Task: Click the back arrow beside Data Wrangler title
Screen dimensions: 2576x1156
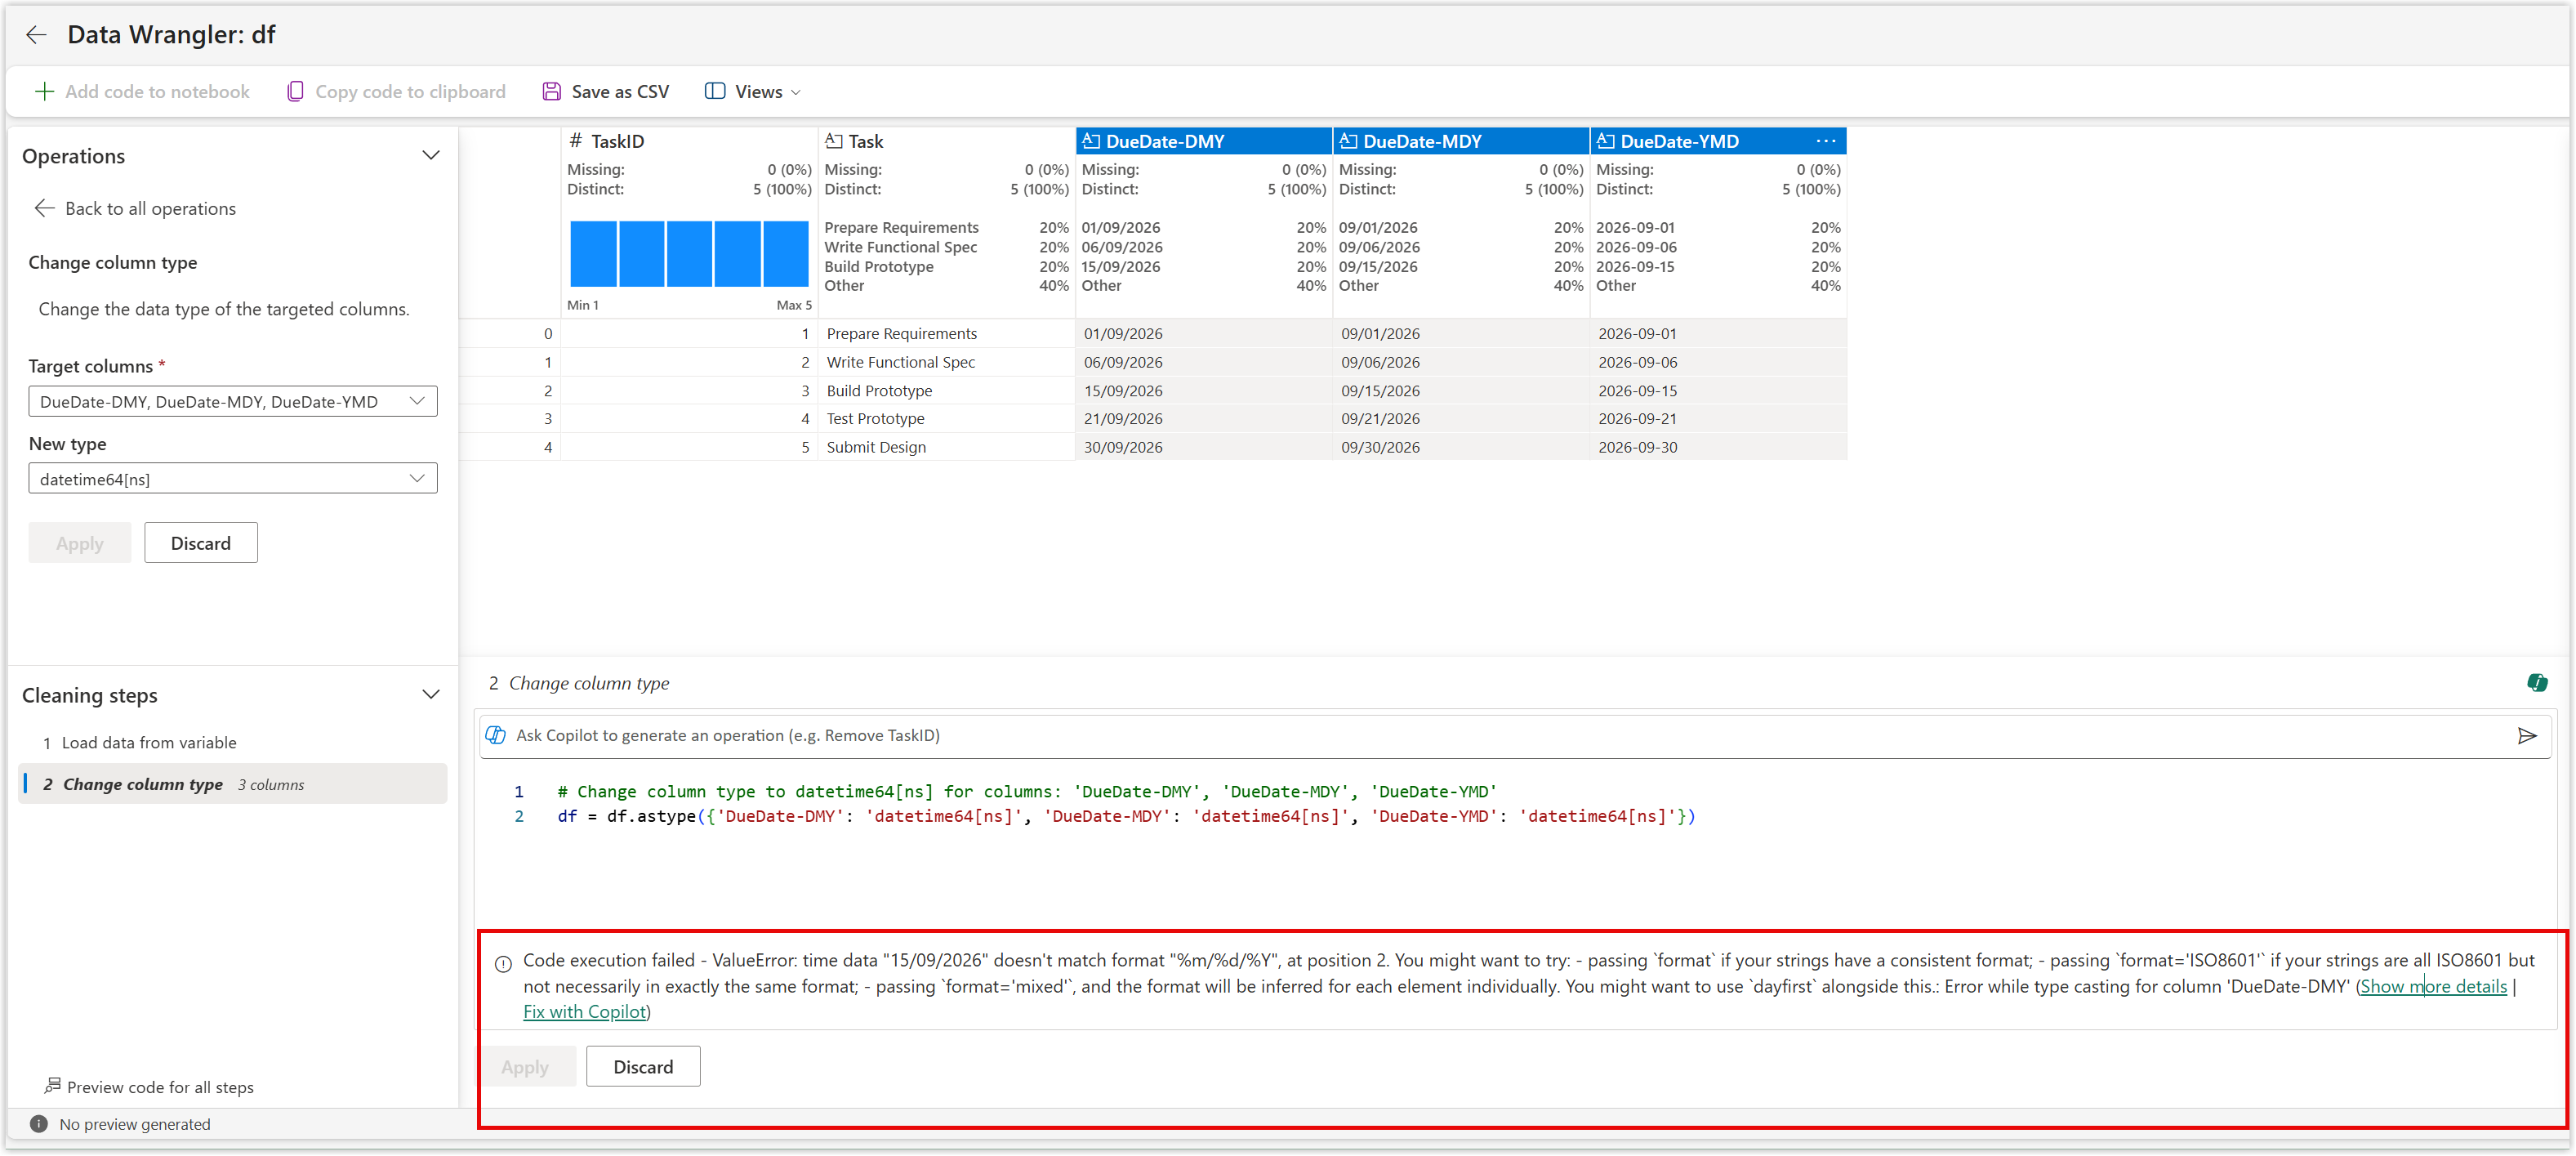Action: point(36,35)
